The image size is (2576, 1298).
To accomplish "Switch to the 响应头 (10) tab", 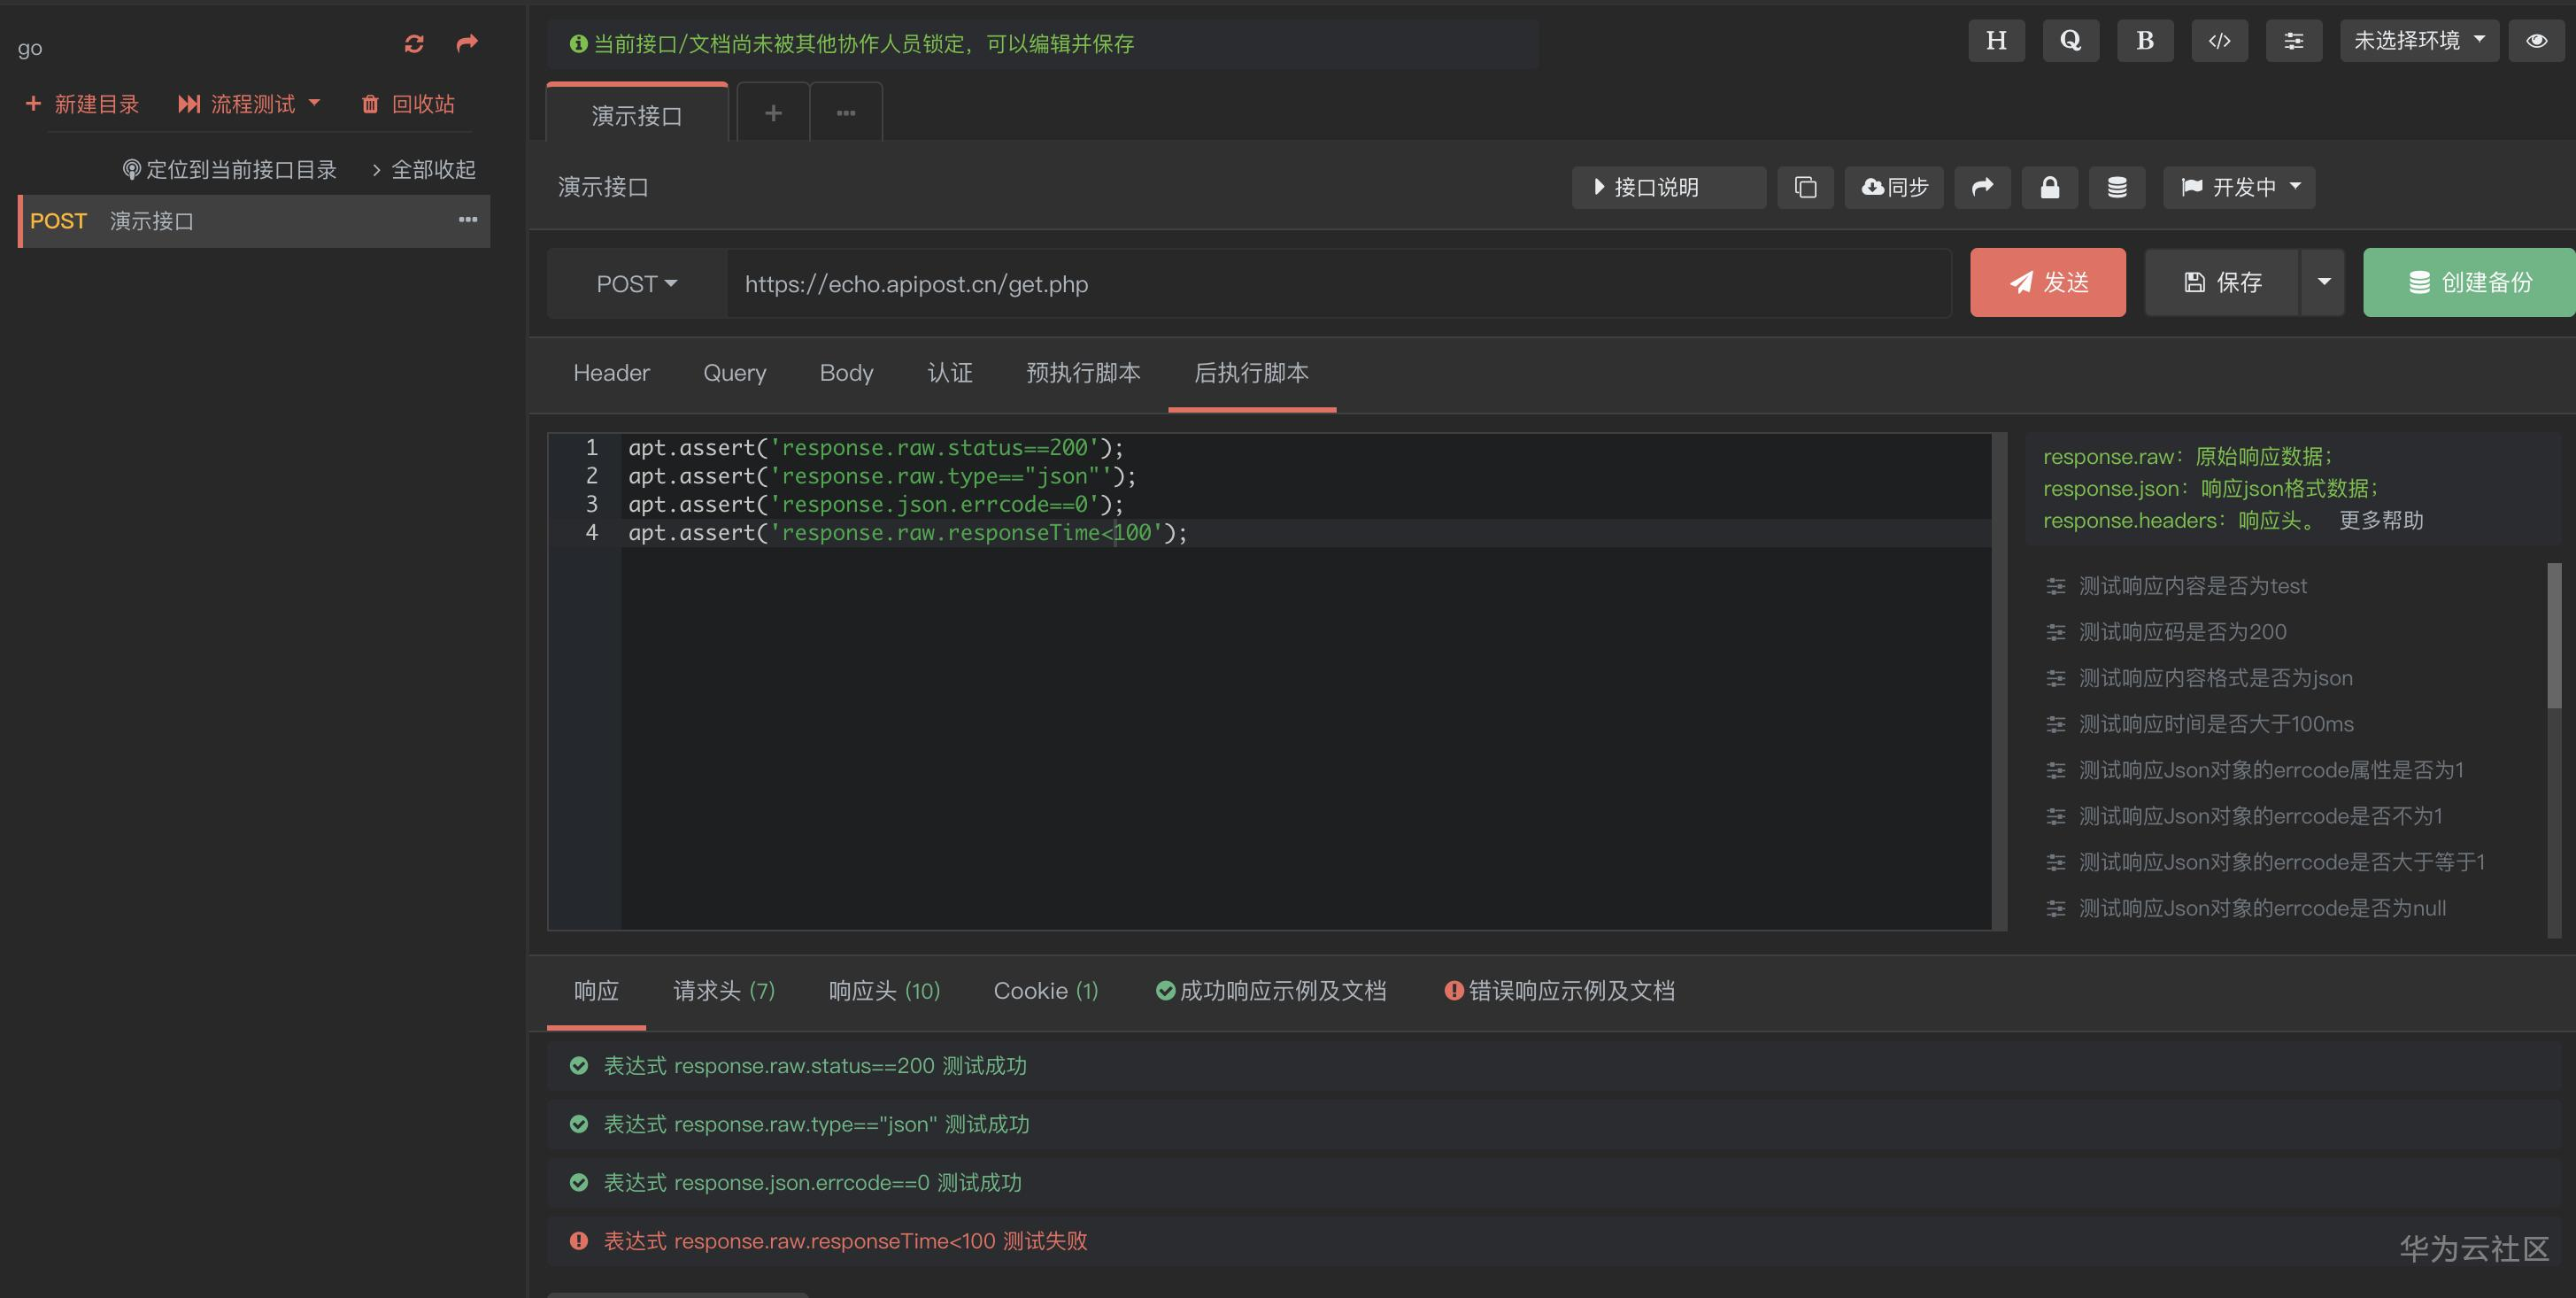I will point(884,991).
